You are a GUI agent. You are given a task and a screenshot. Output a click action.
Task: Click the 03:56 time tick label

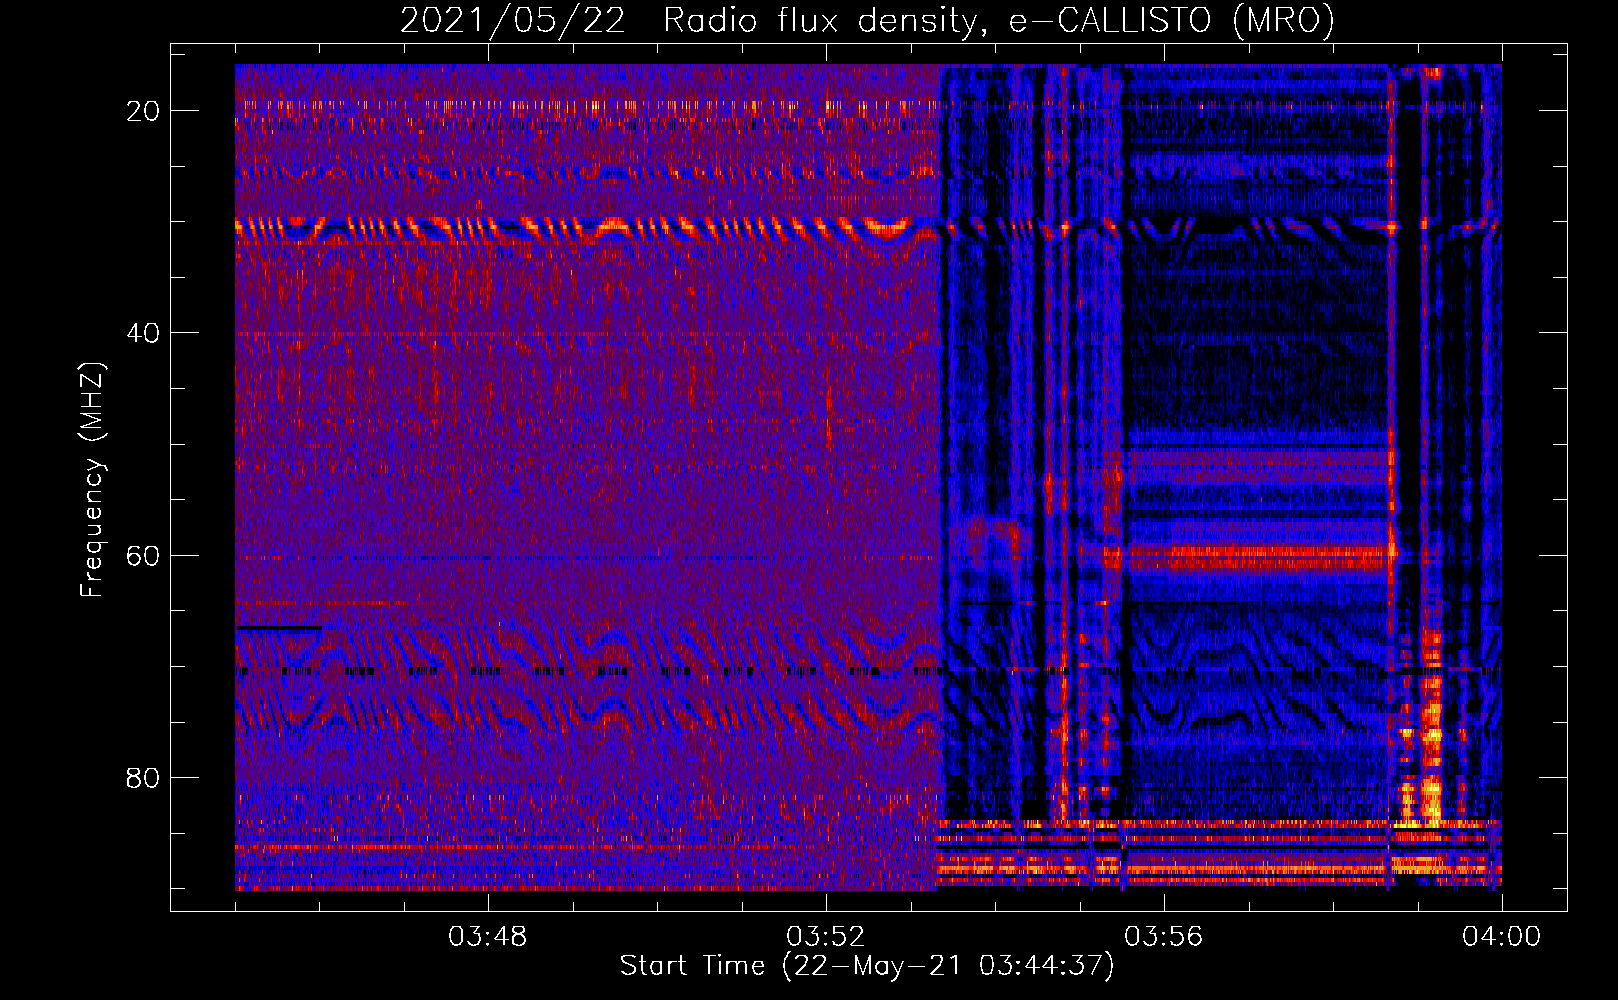tap(1164, 937)
